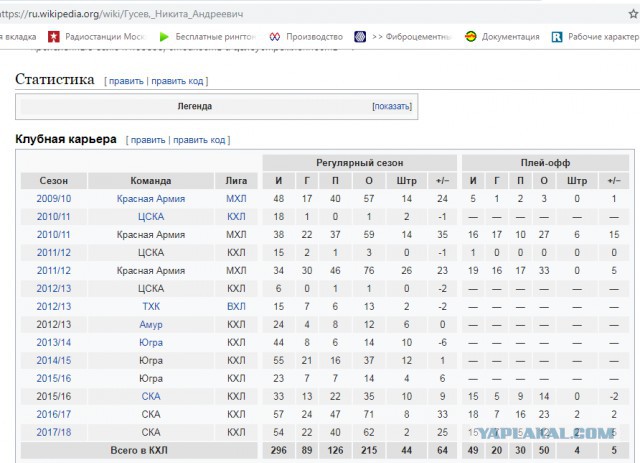This screenshot has width=640, height=463.
Task: Click total points value 215
Action: 369,450
